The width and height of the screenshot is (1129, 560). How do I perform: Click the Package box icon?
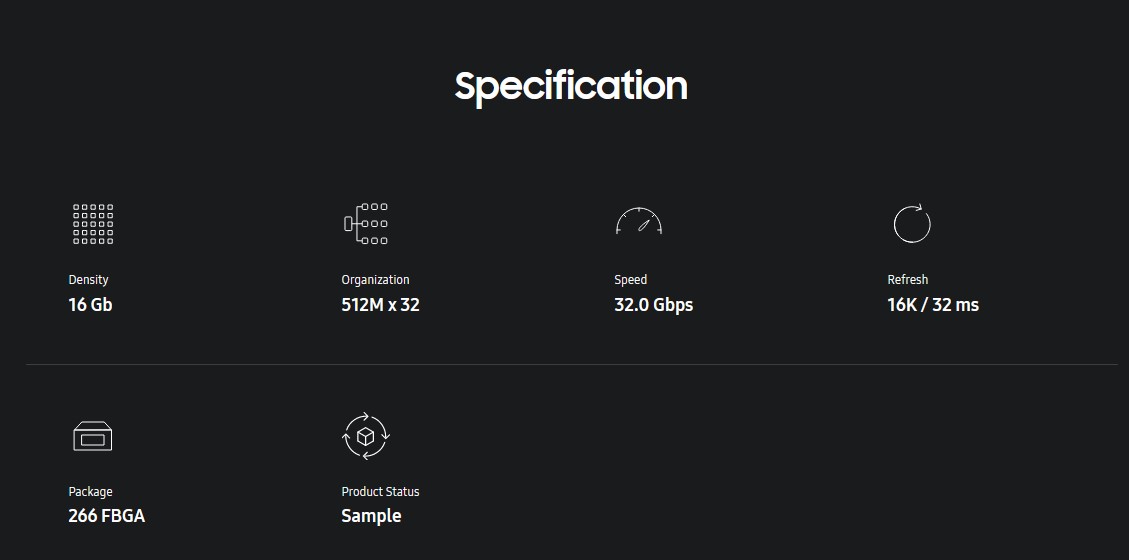(x=93, y=436)
